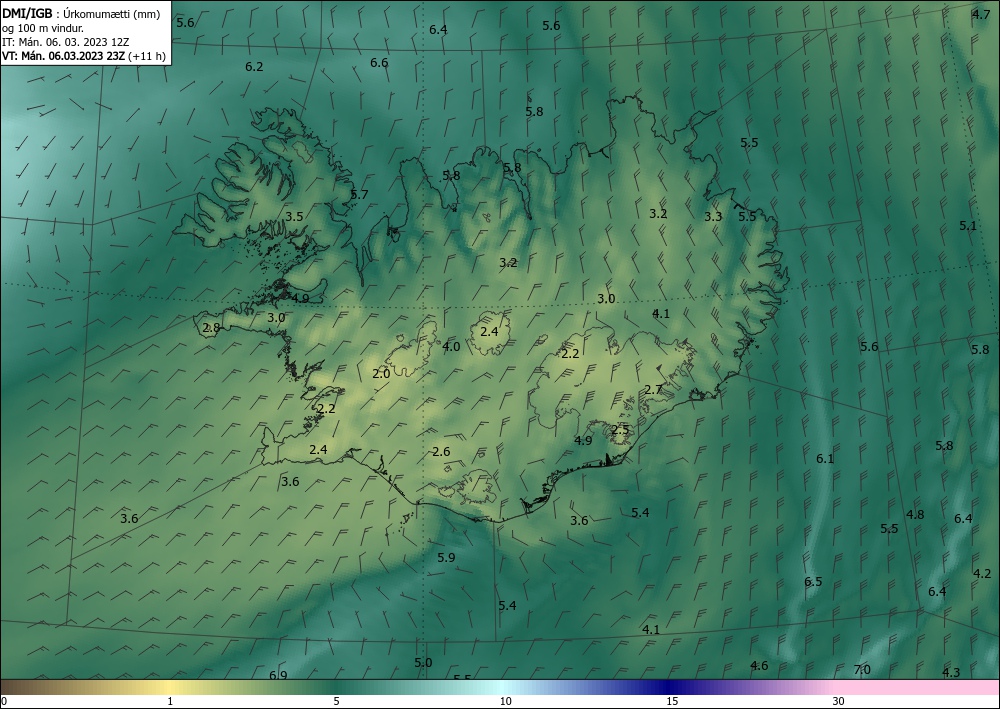Select the 6.2 precipitable water value
1000x709 pixels.
point(254,66)
